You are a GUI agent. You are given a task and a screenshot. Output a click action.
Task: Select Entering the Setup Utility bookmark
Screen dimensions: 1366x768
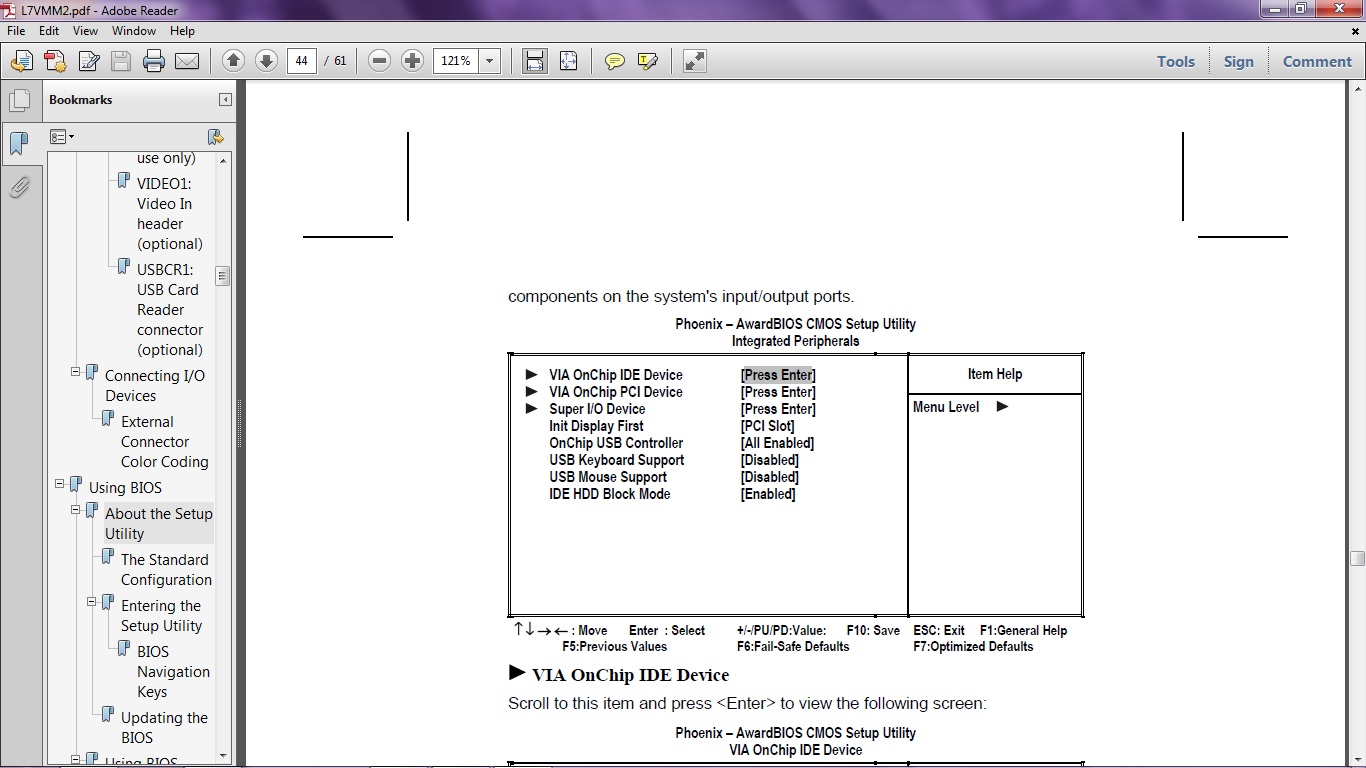click(x=161, y=616)
